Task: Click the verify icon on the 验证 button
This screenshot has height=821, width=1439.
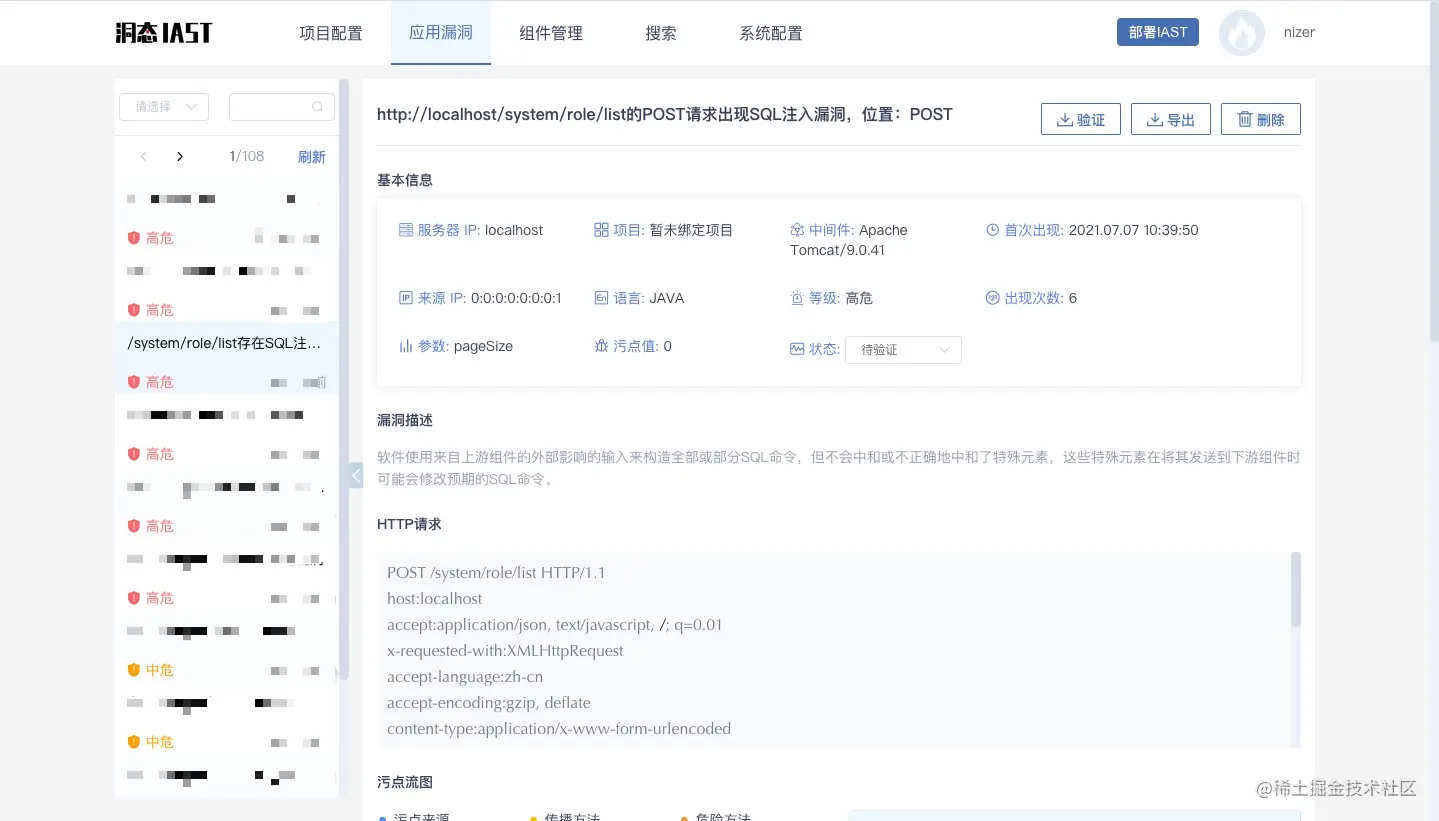Action: [x=1063, y=118]
